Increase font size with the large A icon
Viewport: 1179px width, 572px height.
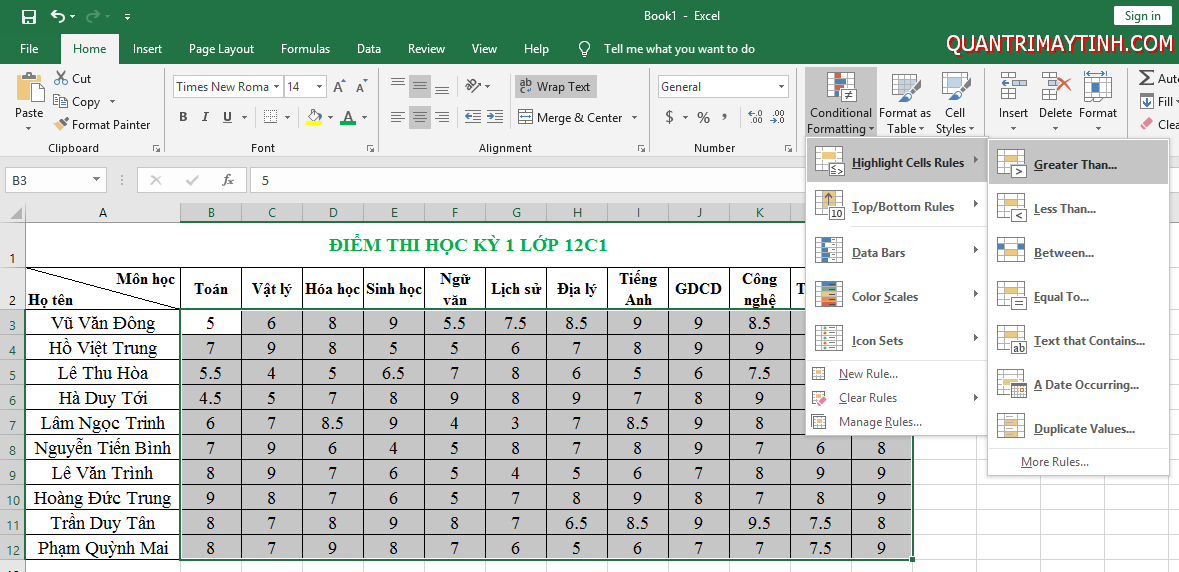[x=339, y=86]
